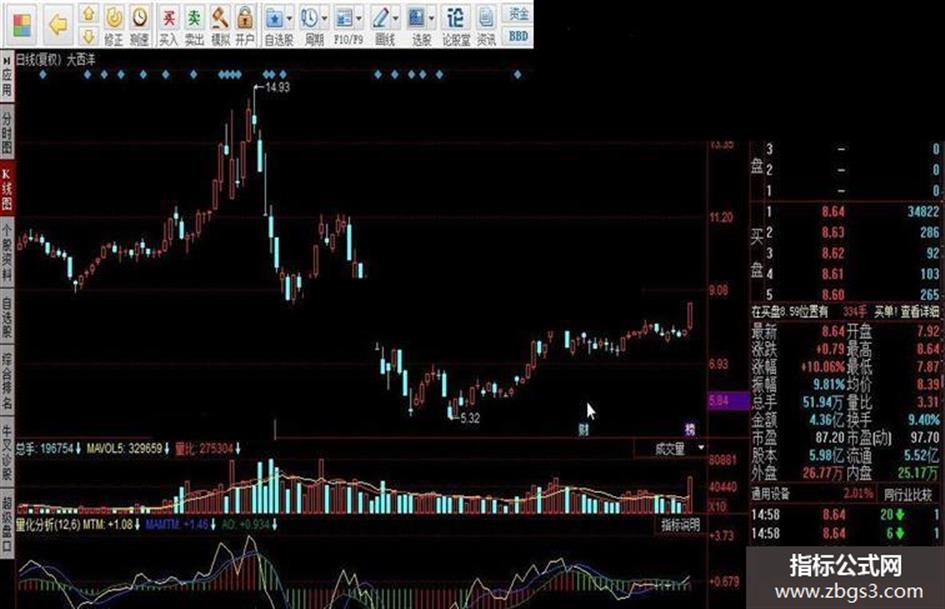Open the 测速 speed test clock icon
The image size is (945, 609).
click(x=140, y=17)
